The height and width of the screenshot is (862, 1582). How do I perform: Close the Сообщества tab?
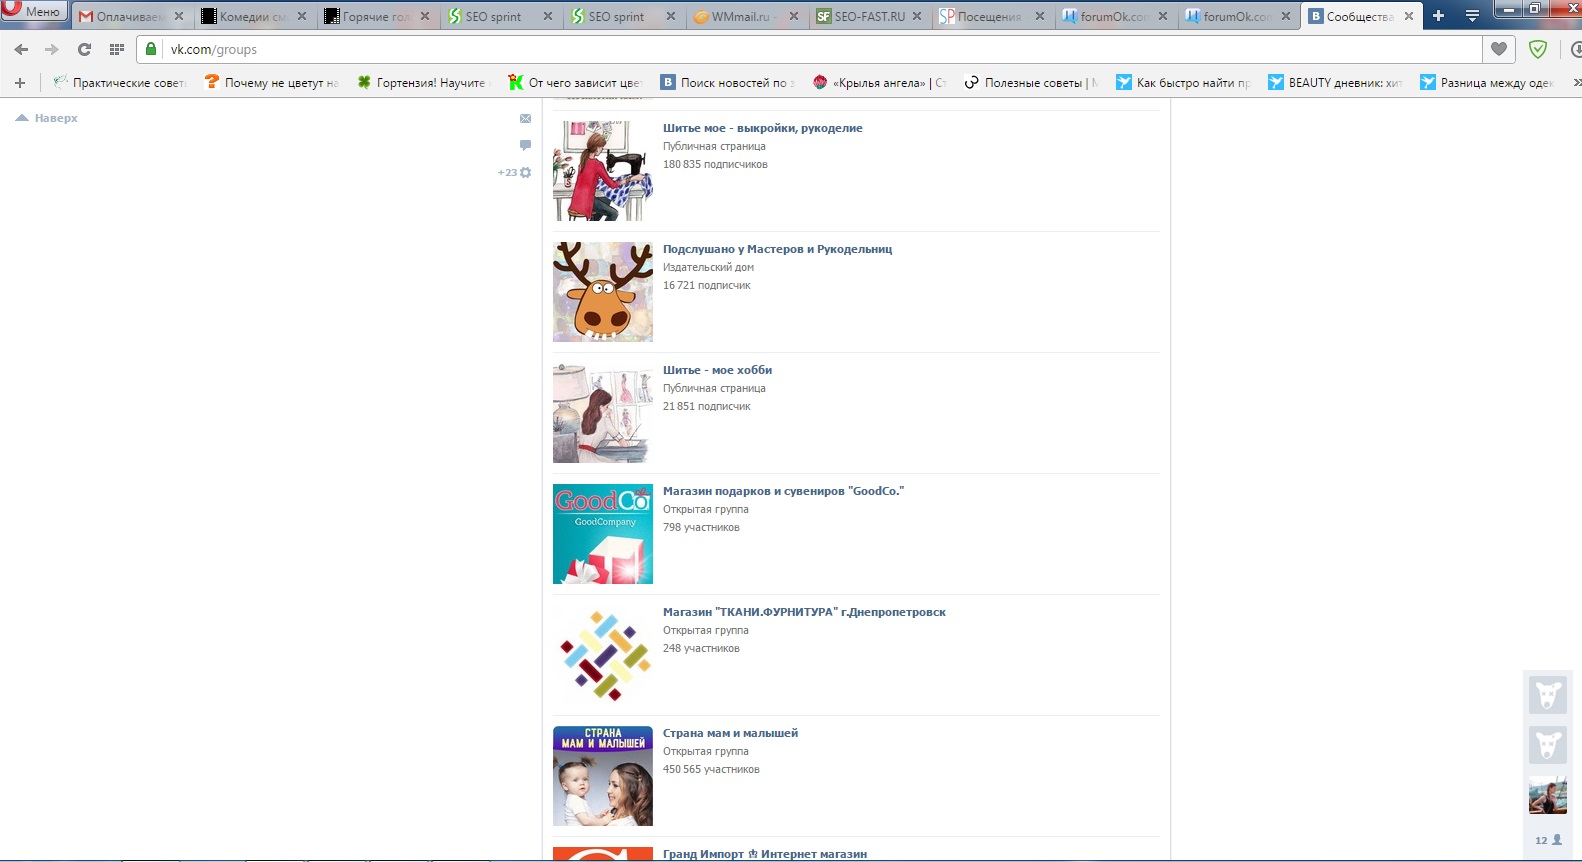point(1409,16)
